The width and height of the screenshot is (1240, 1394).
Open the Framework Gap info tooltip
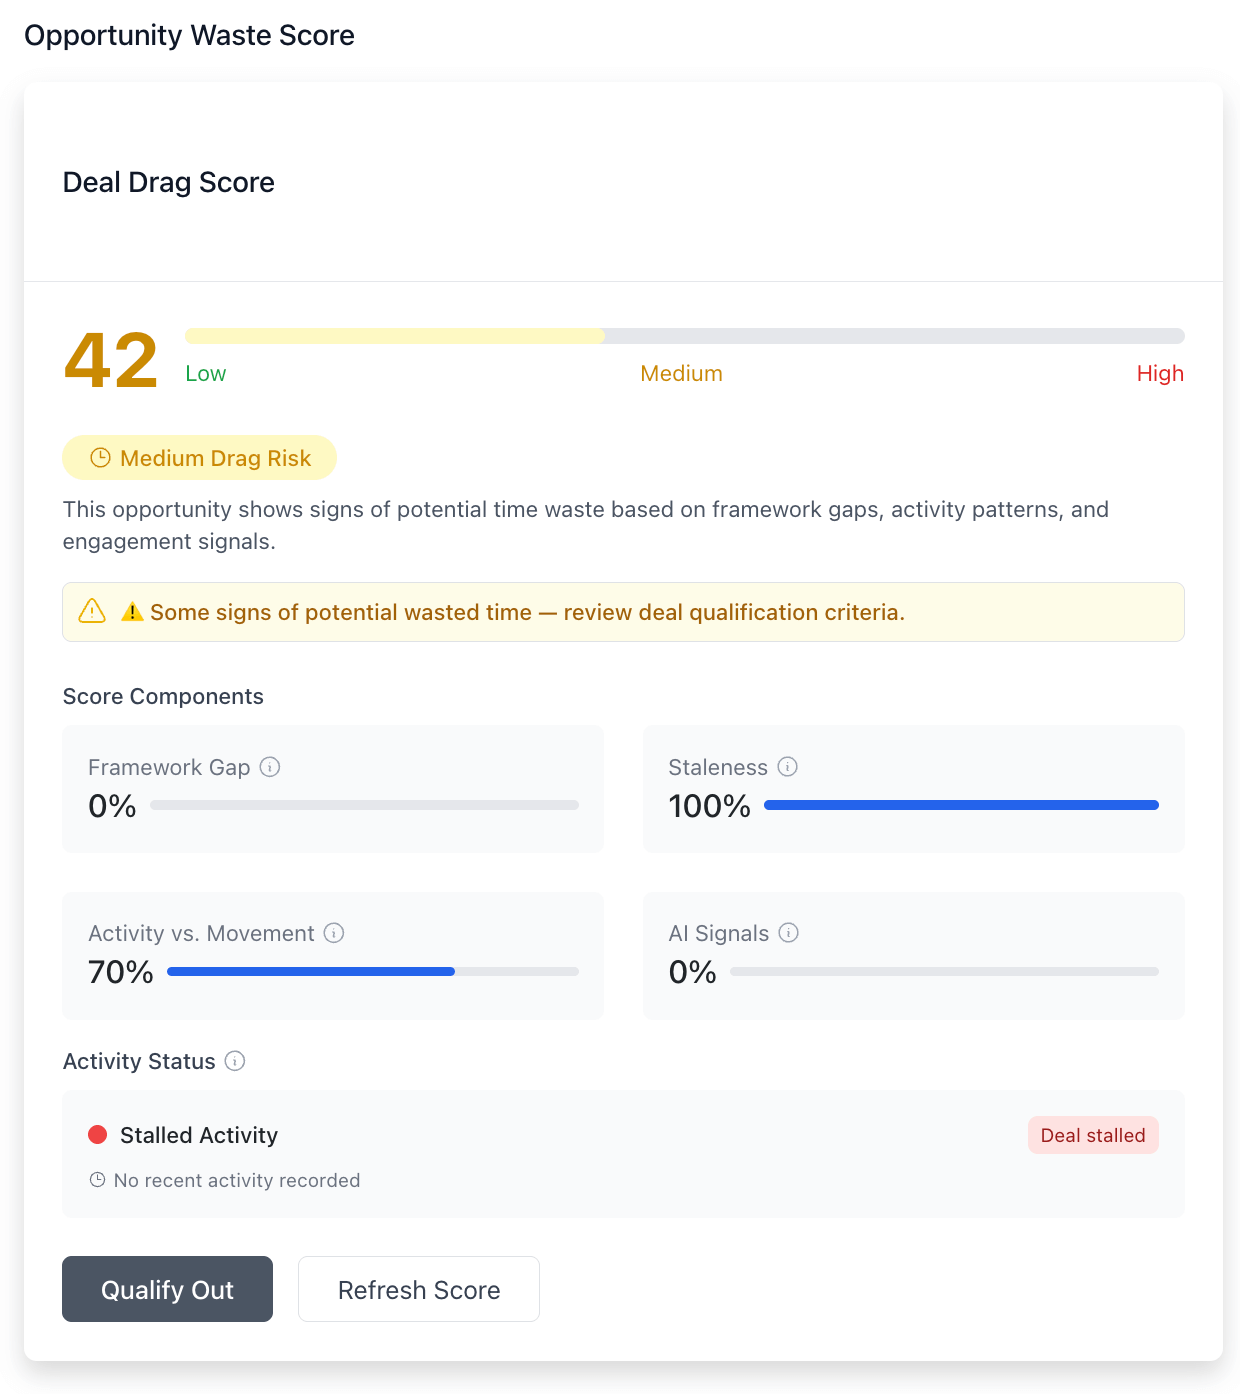270,767
